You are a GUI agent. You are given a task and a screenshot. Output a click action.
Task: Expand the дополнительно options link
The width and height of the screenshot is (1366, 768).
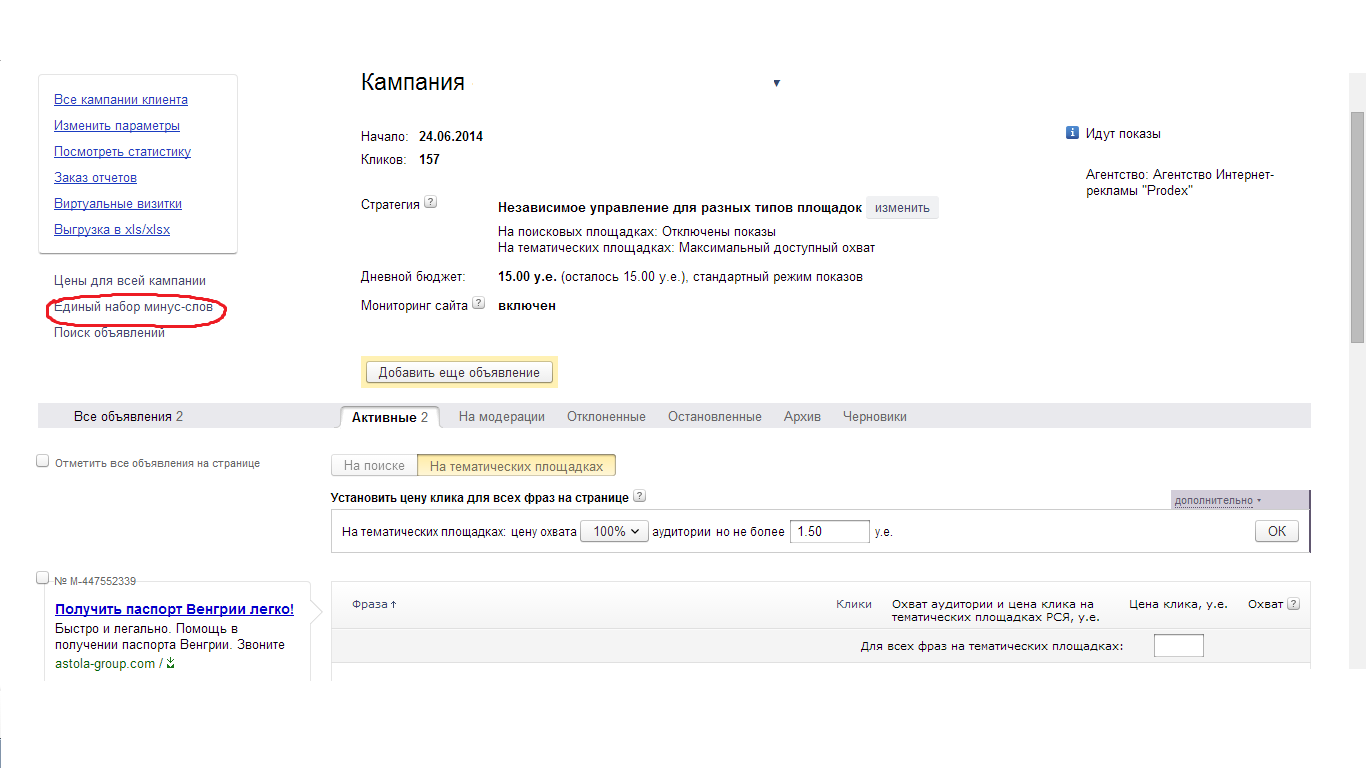pos(1218,500)
